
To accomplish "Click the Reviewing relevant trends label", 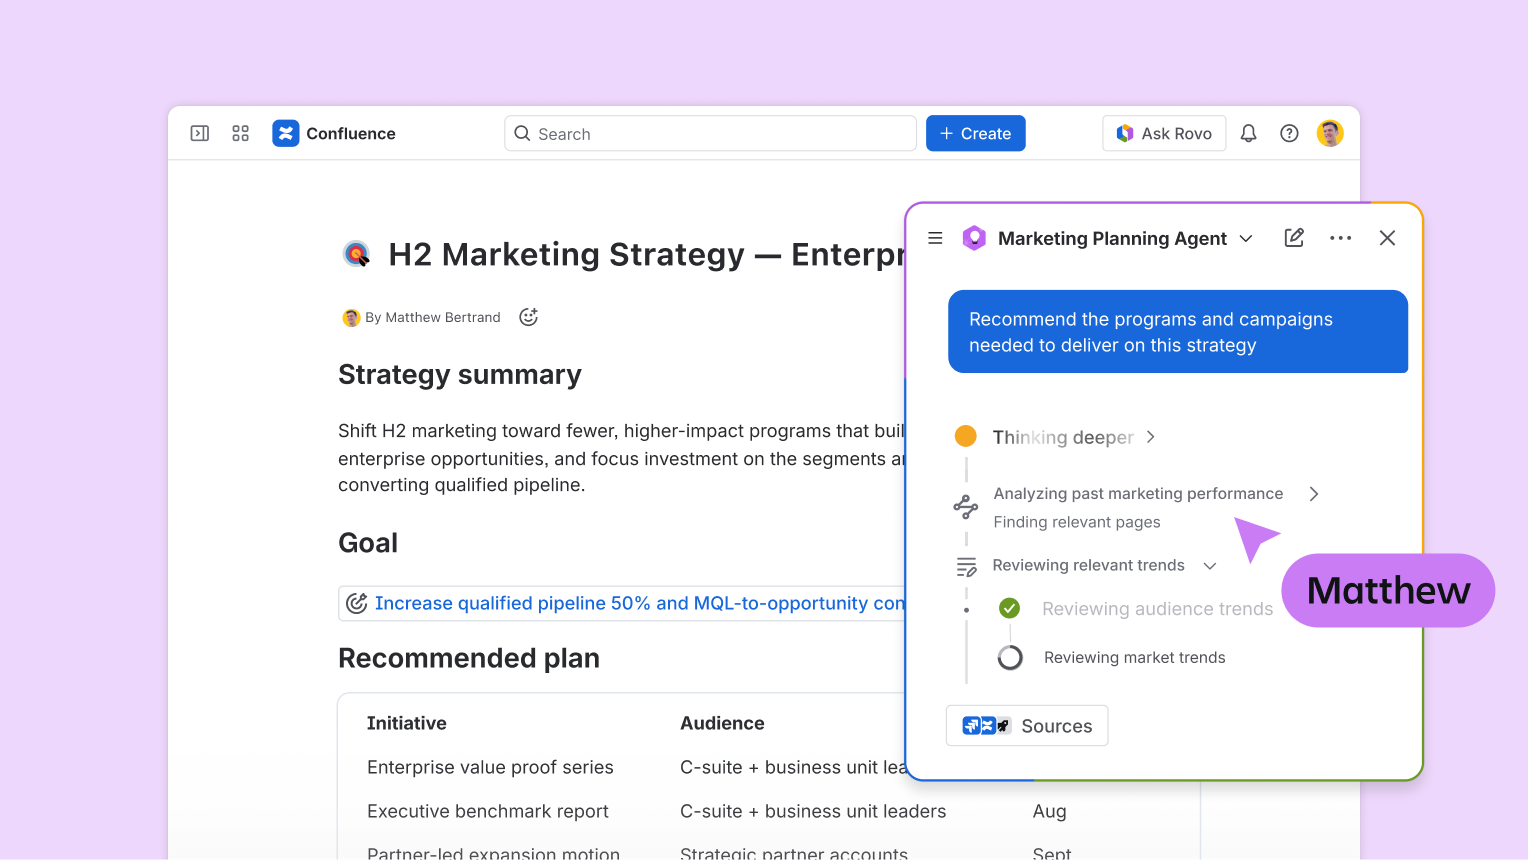I will pyautogui.click(x=1088, y=565).
